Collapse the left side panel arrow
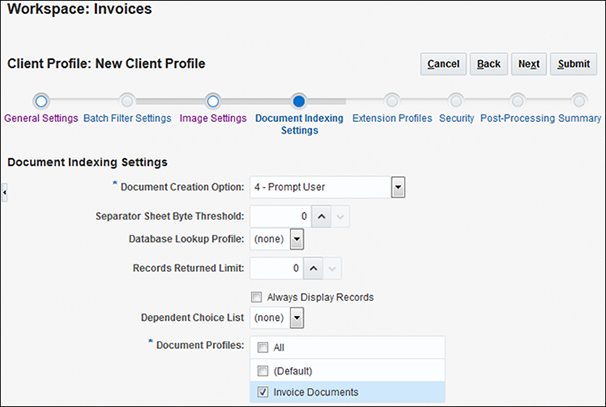Viewport: 606px width, 407px height. pyautogui.click(x=4, y=192)
